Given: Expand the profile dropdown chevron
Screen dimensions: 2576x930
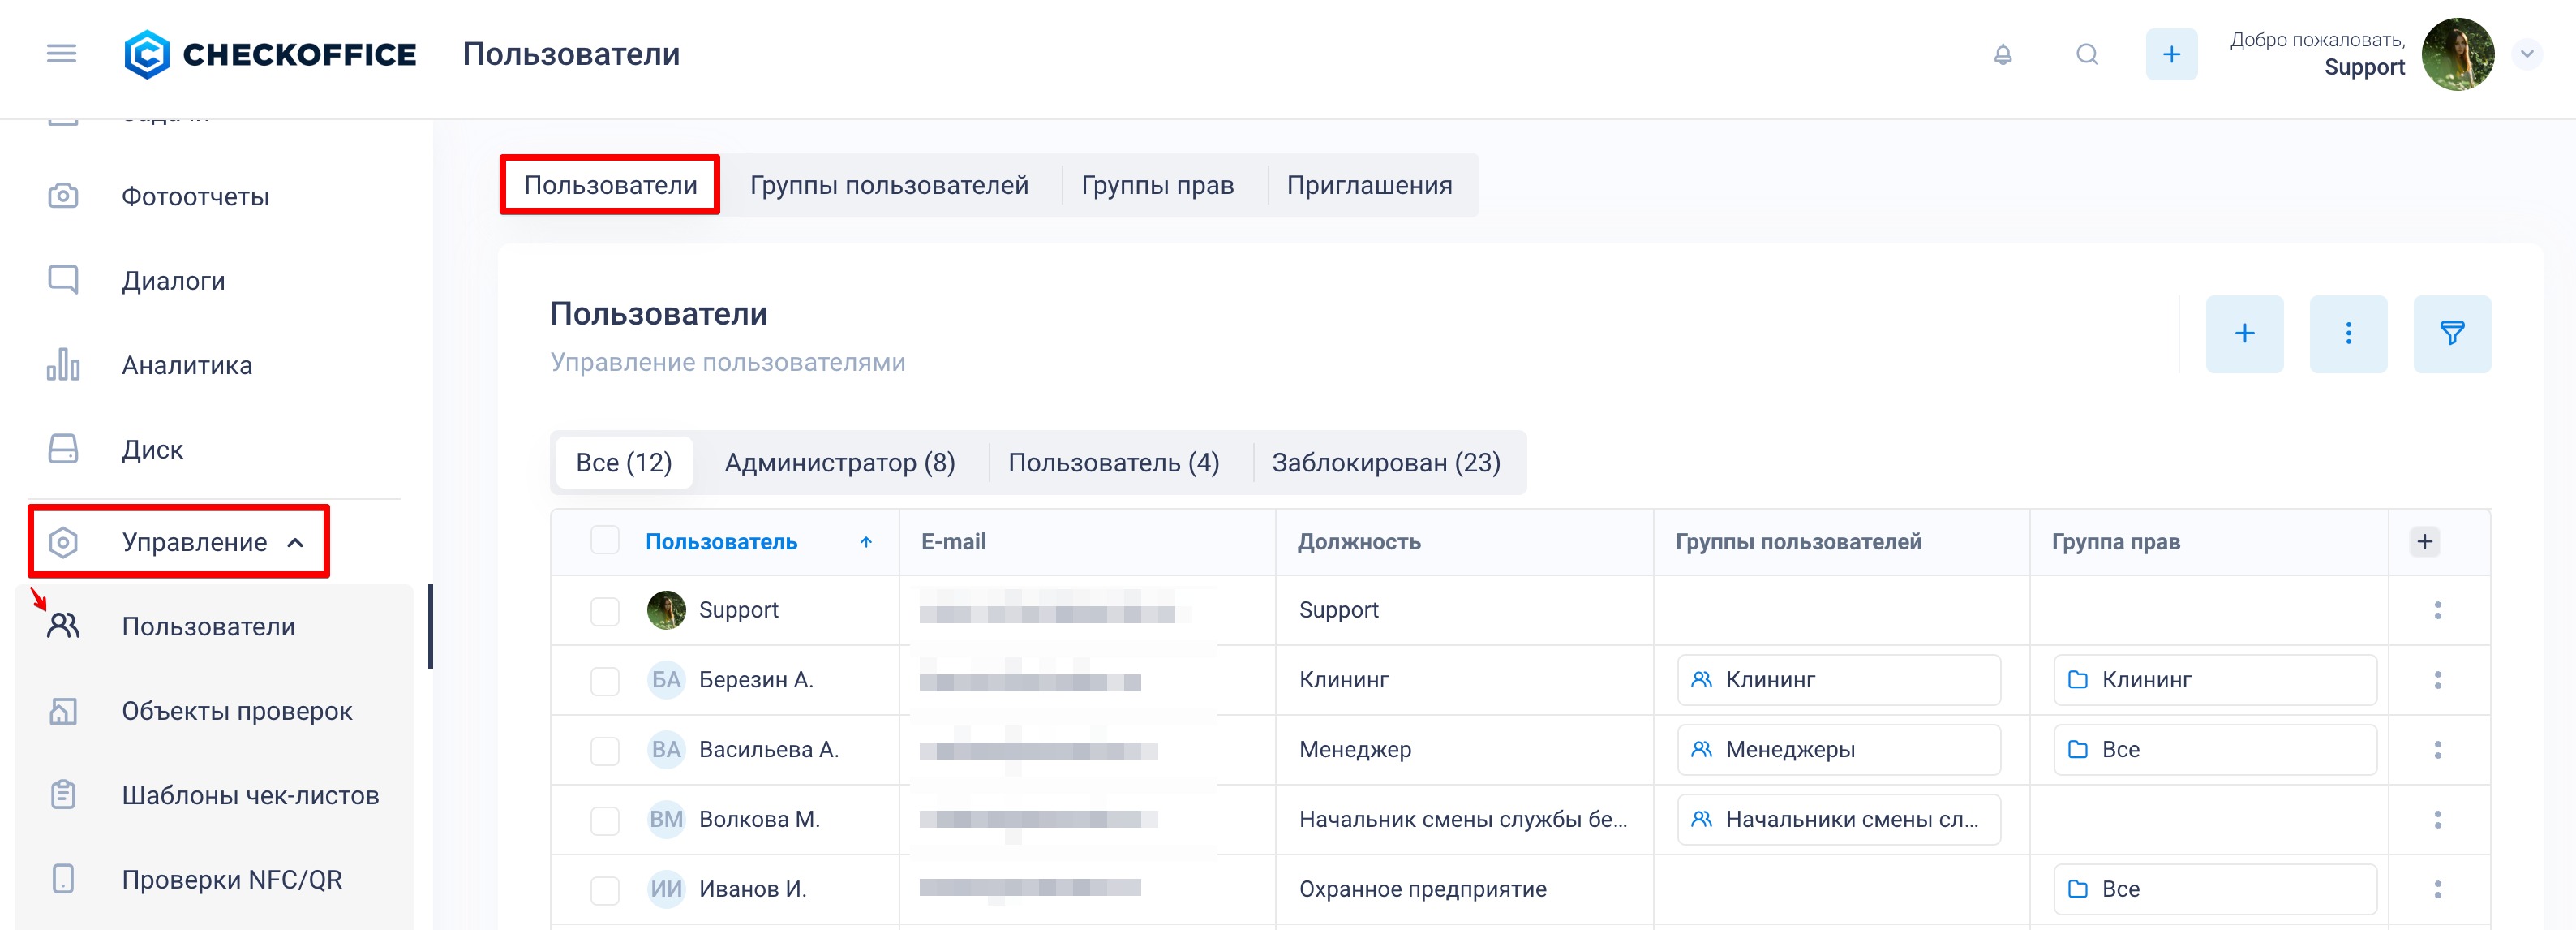Looking at the screenshot, I should point(2526,54).
